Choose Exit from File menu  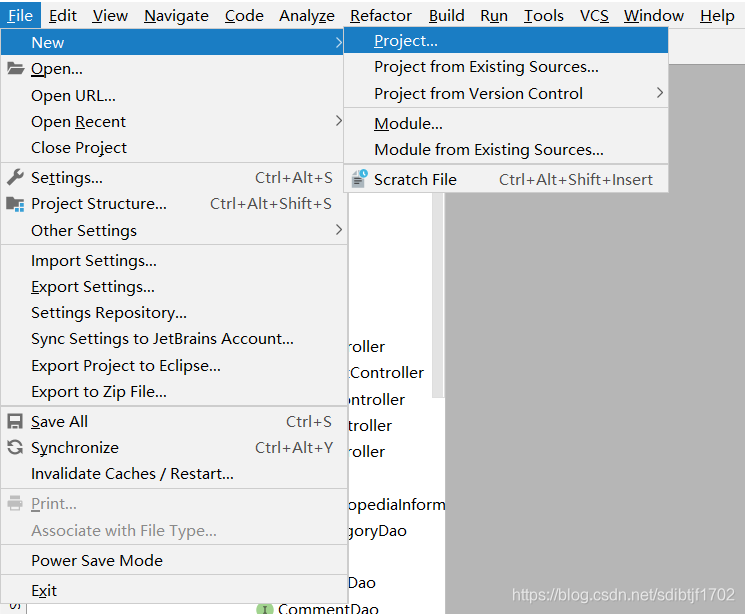point(172,590)
